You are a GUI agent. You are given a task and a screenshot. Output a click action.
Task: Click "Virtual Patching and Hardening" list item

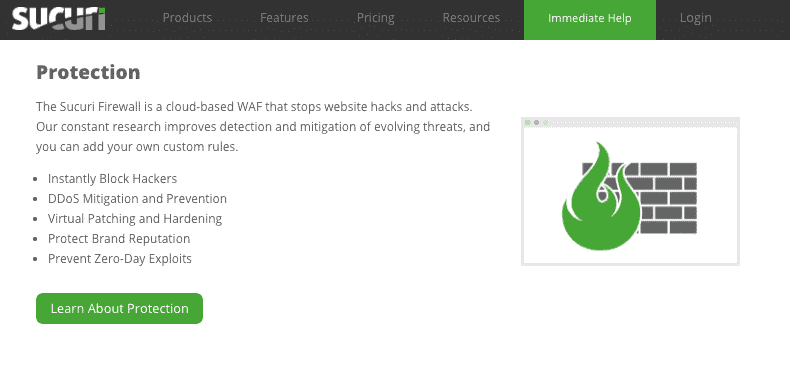point(135,219)
